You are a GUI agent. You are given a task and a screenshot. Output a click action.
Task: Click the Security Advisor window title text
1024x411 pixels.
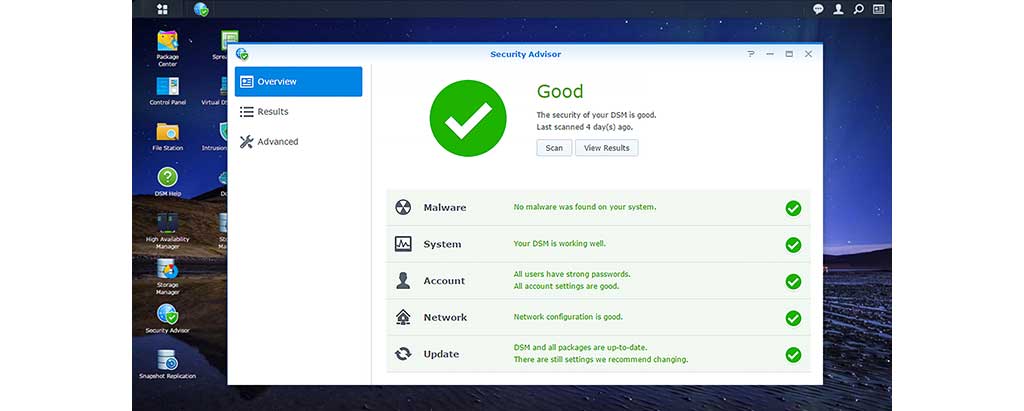click(526, 54)
